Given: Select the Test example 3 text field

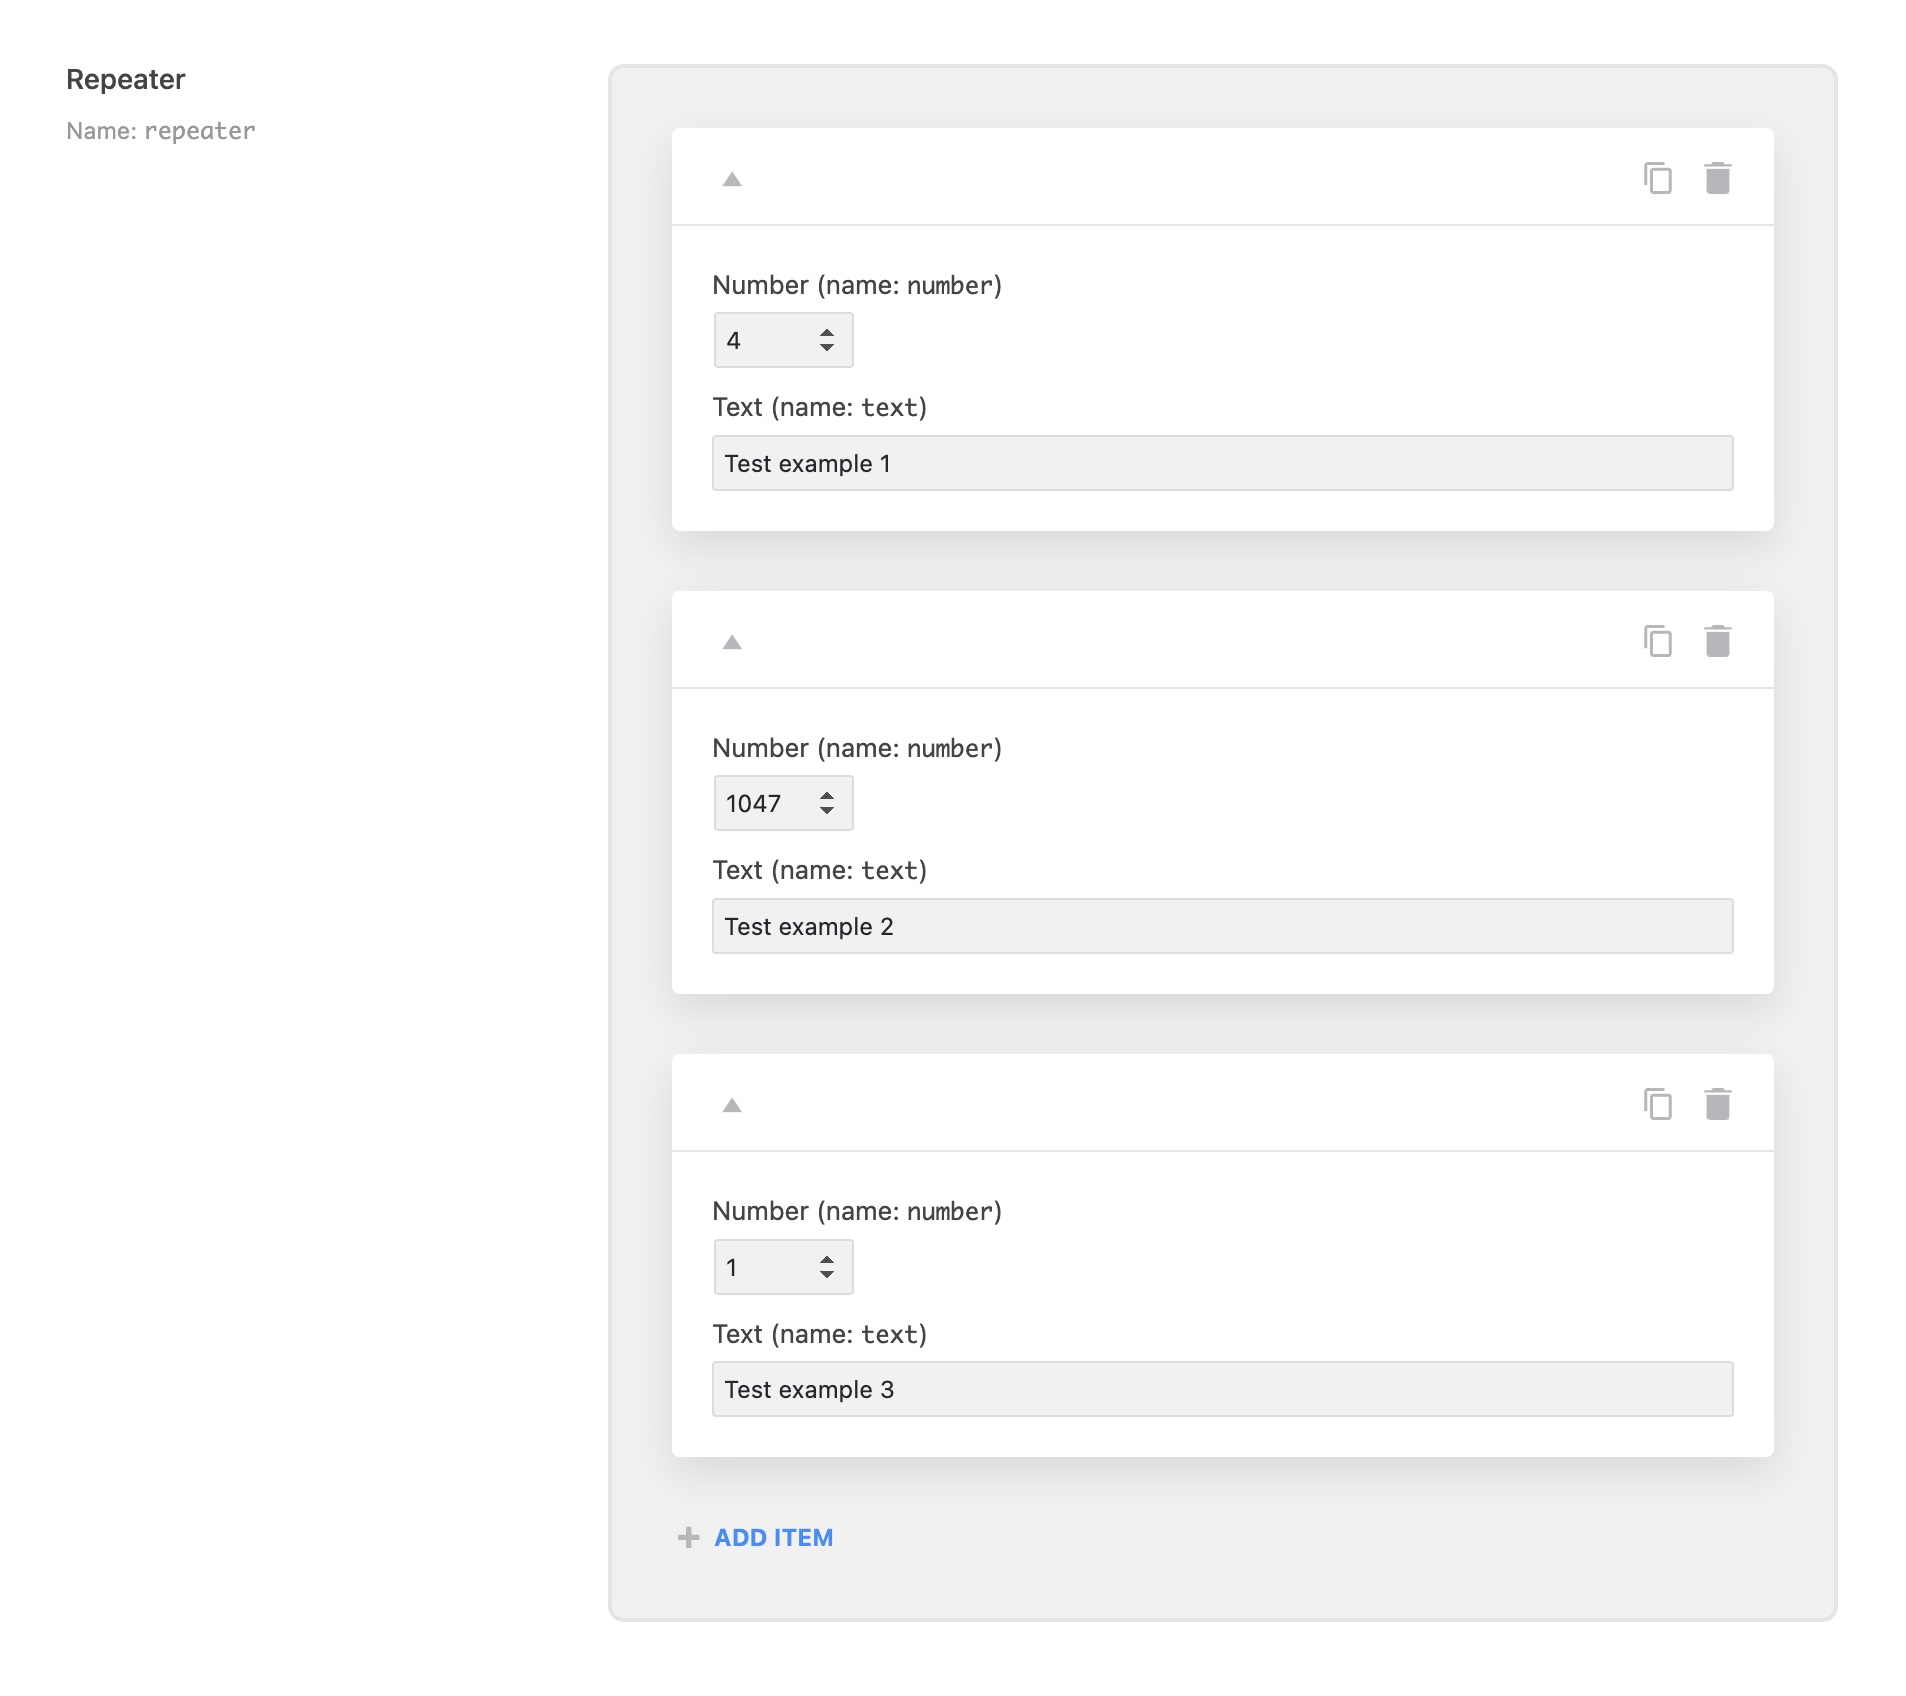Looking at the screenshot, I should click(1221, 1389).
